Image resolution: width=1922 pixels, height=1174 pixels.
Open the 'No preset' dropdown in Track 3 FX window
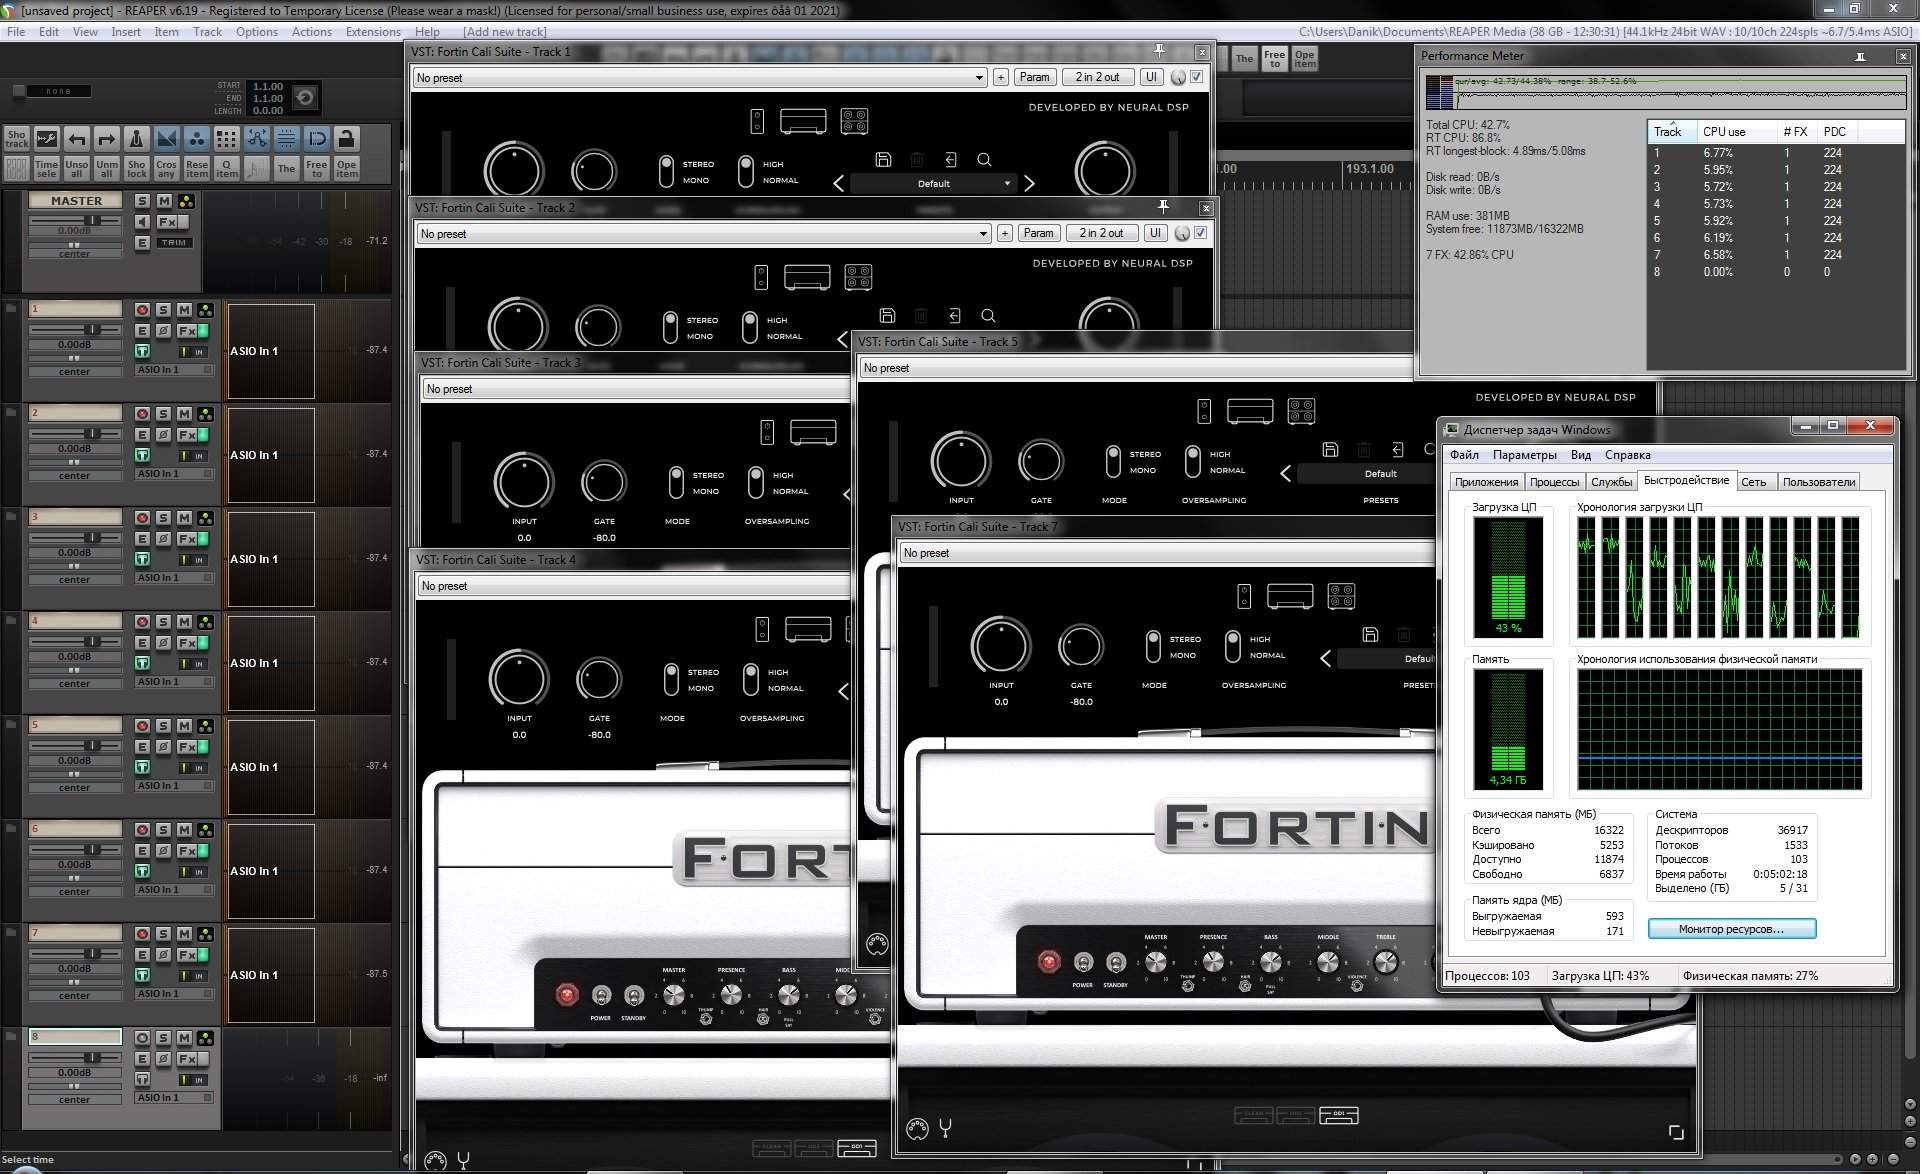(636, 389)
